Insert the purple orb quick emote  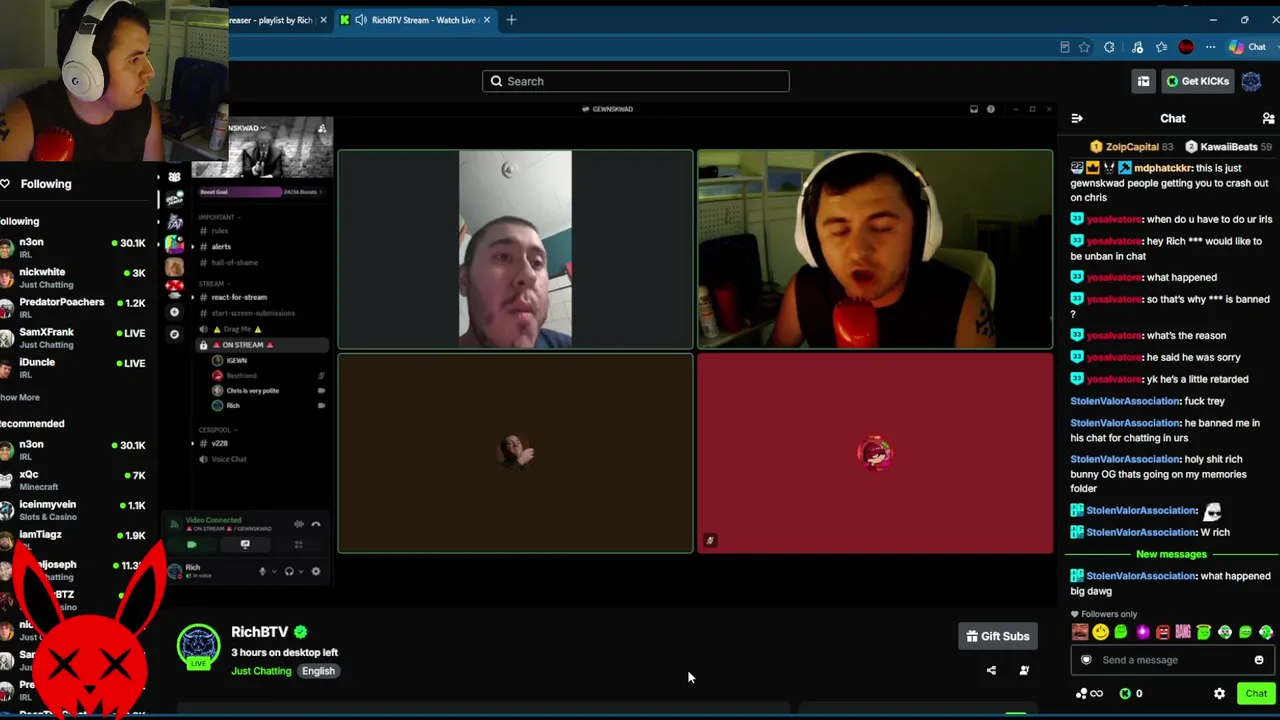point(1142,632)
